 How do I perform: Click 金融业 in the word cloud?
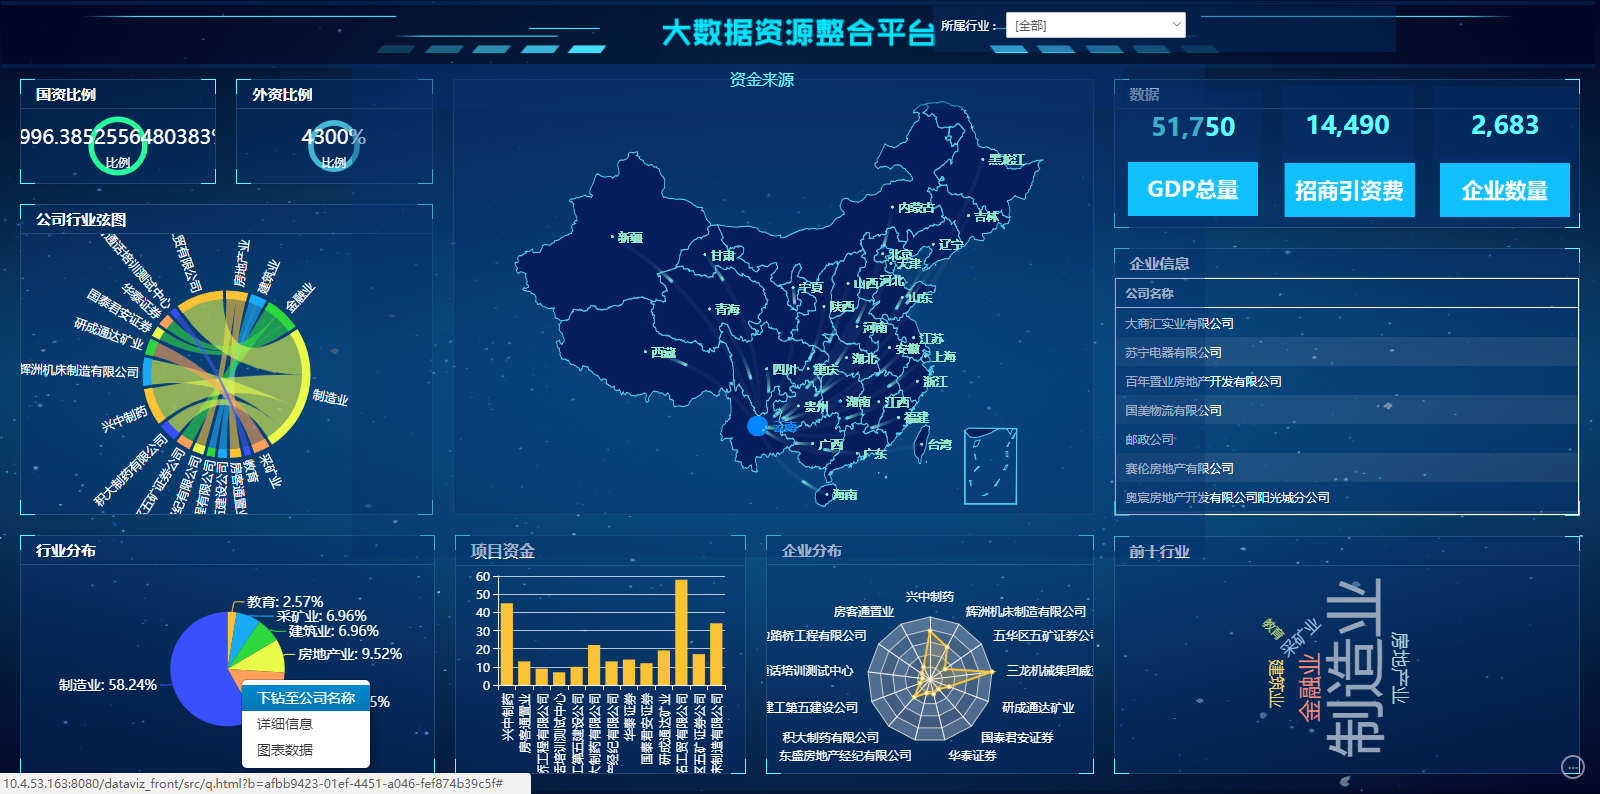coord(1310,687)
